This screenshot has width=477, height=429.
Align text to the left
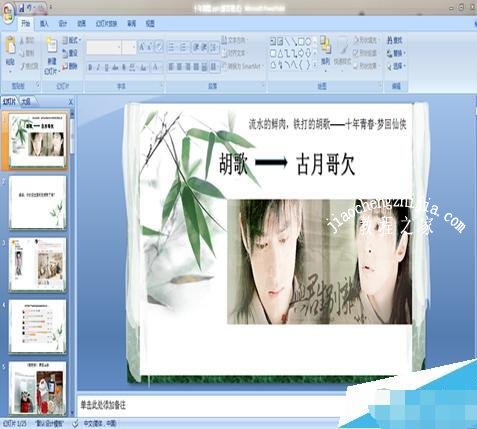171,67
